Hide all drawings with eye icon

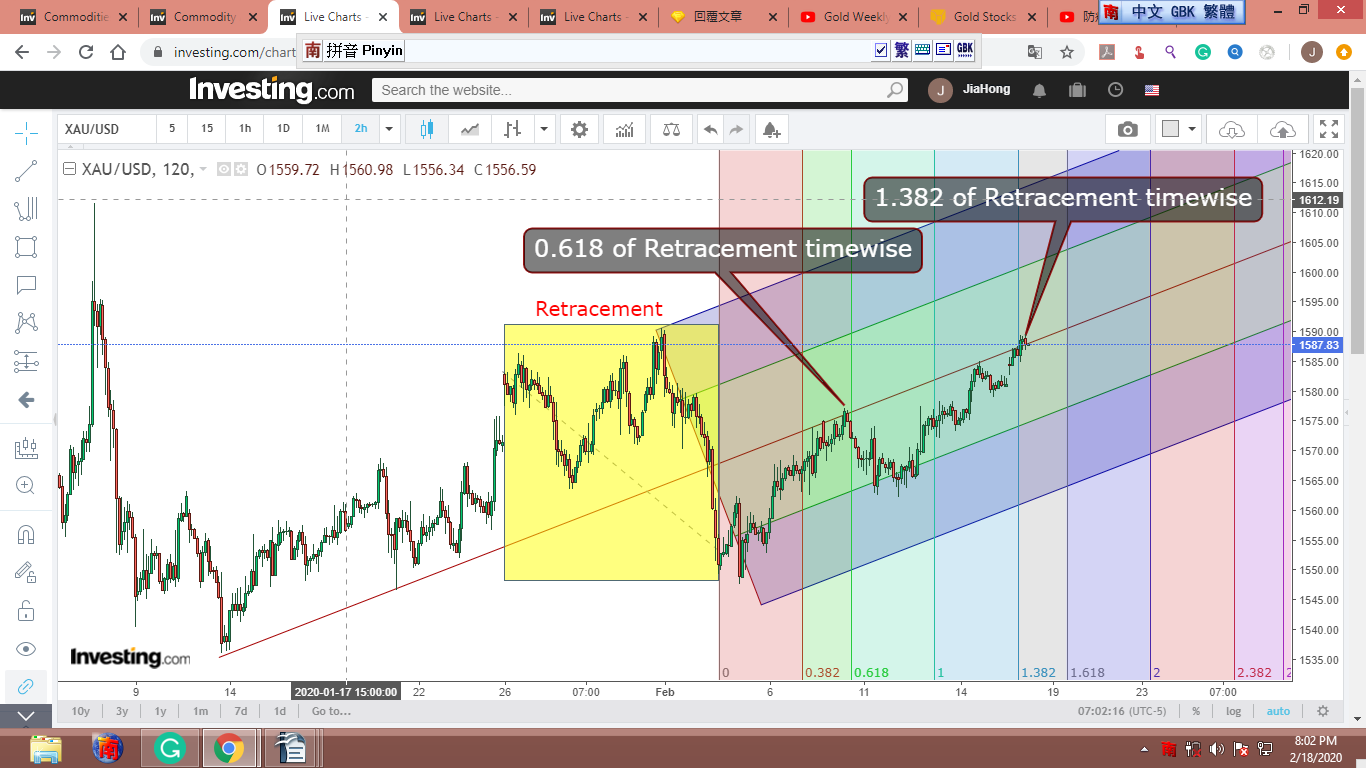pyautogui.click(x=27, y=648)
